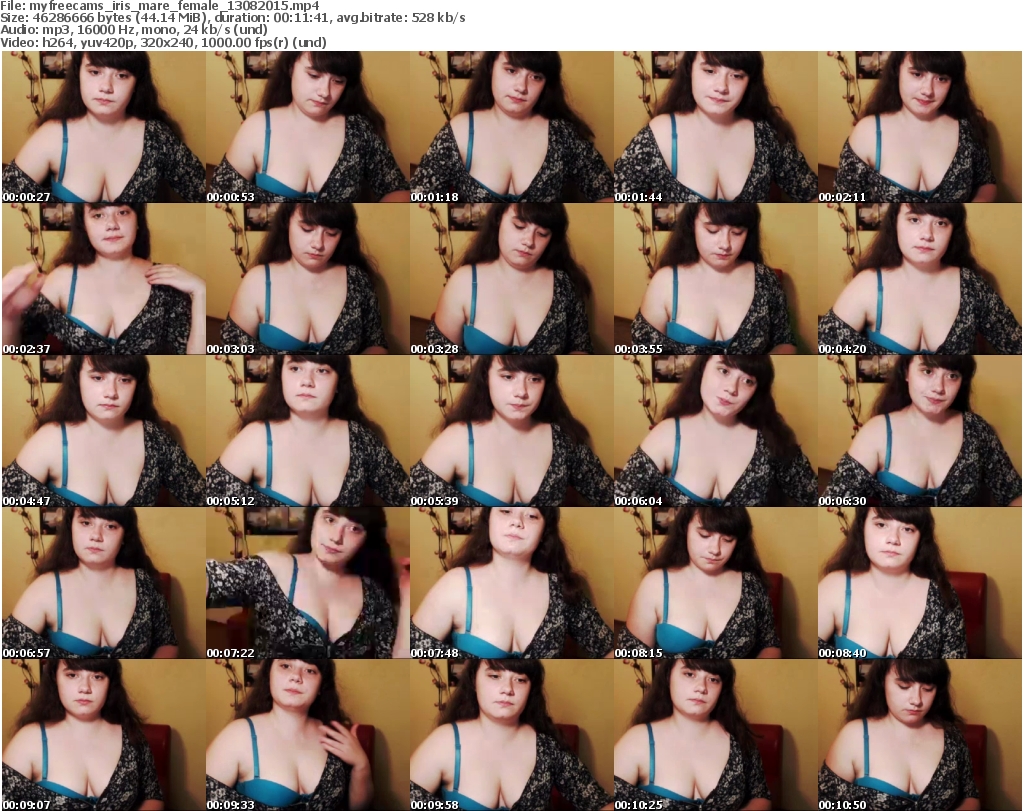The image size is (1024, 811).
Task: Select the frame at 00:04:47
Action: (104, 431)
